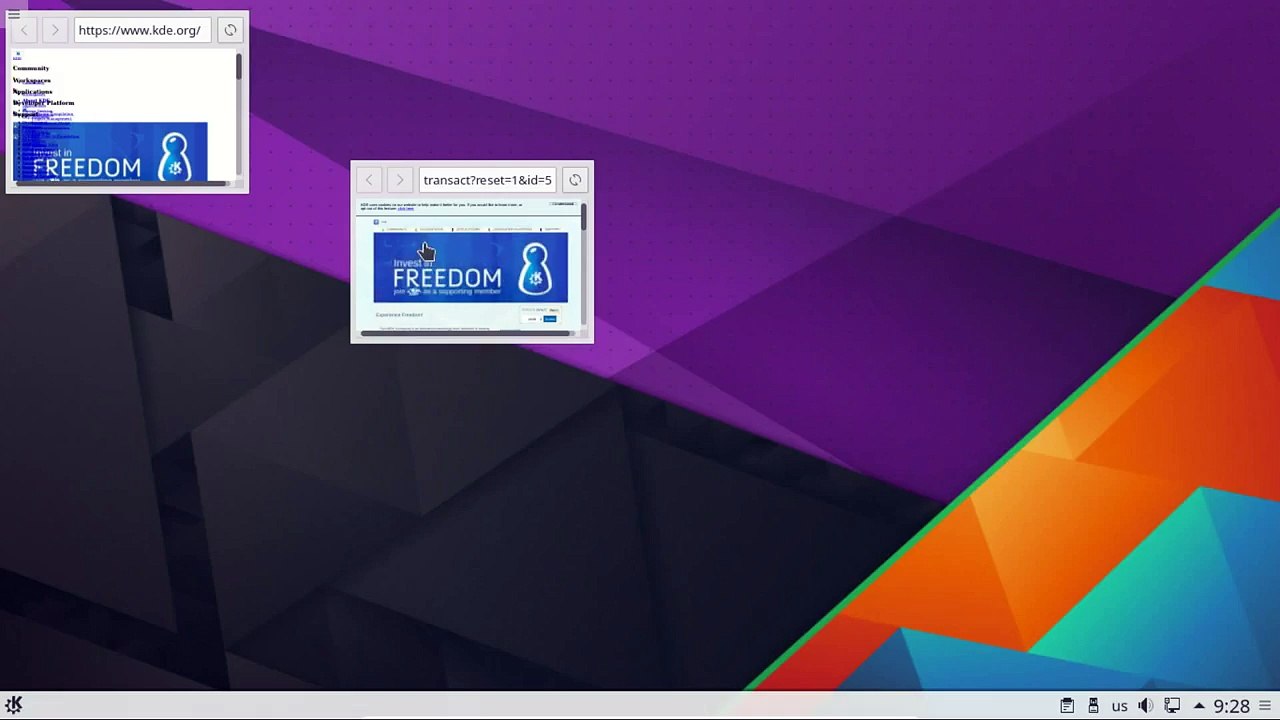Go forward in the kde.org browser widget

click(x=55, y=30)
